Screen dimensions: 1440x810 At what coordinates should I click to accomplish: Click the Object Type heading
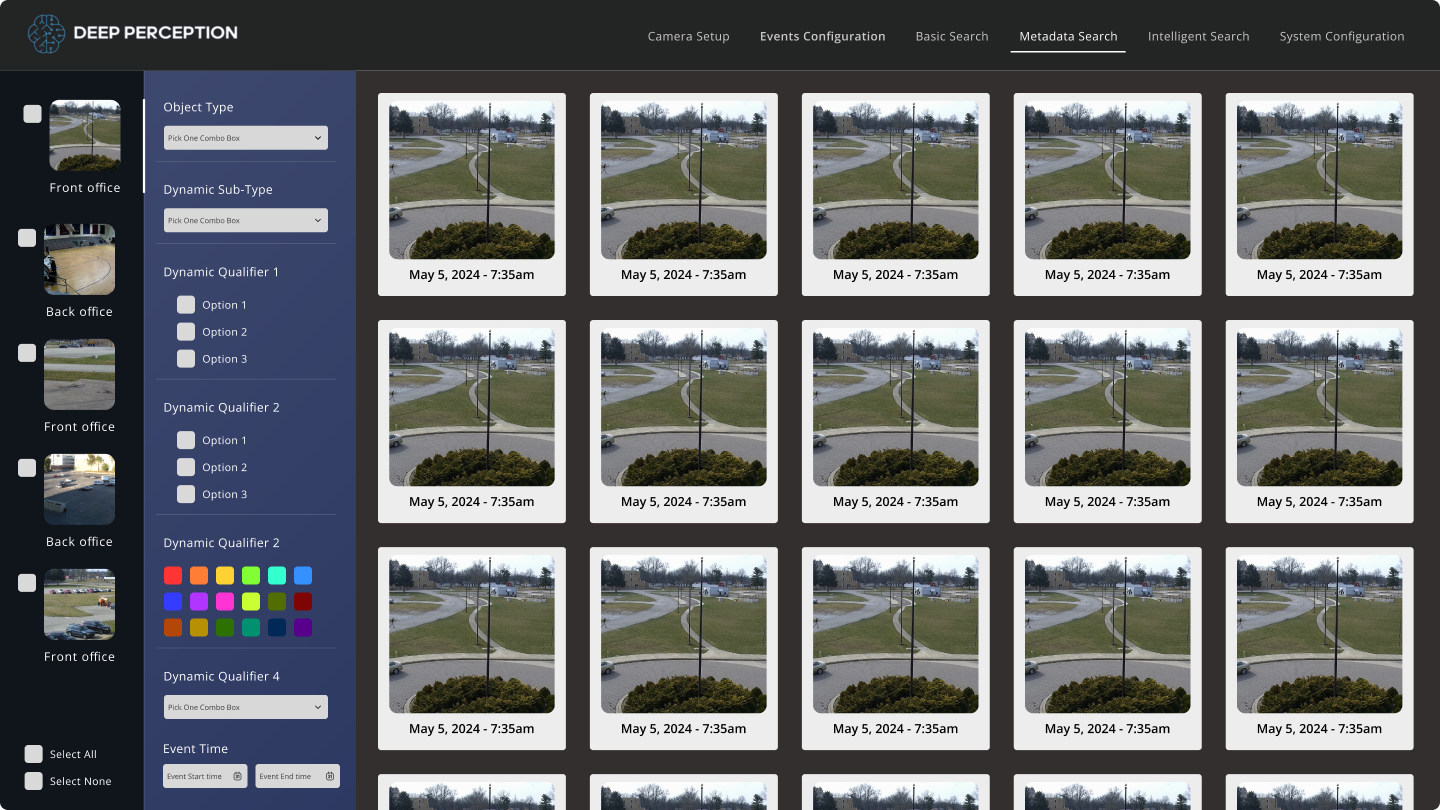point(198,107)
